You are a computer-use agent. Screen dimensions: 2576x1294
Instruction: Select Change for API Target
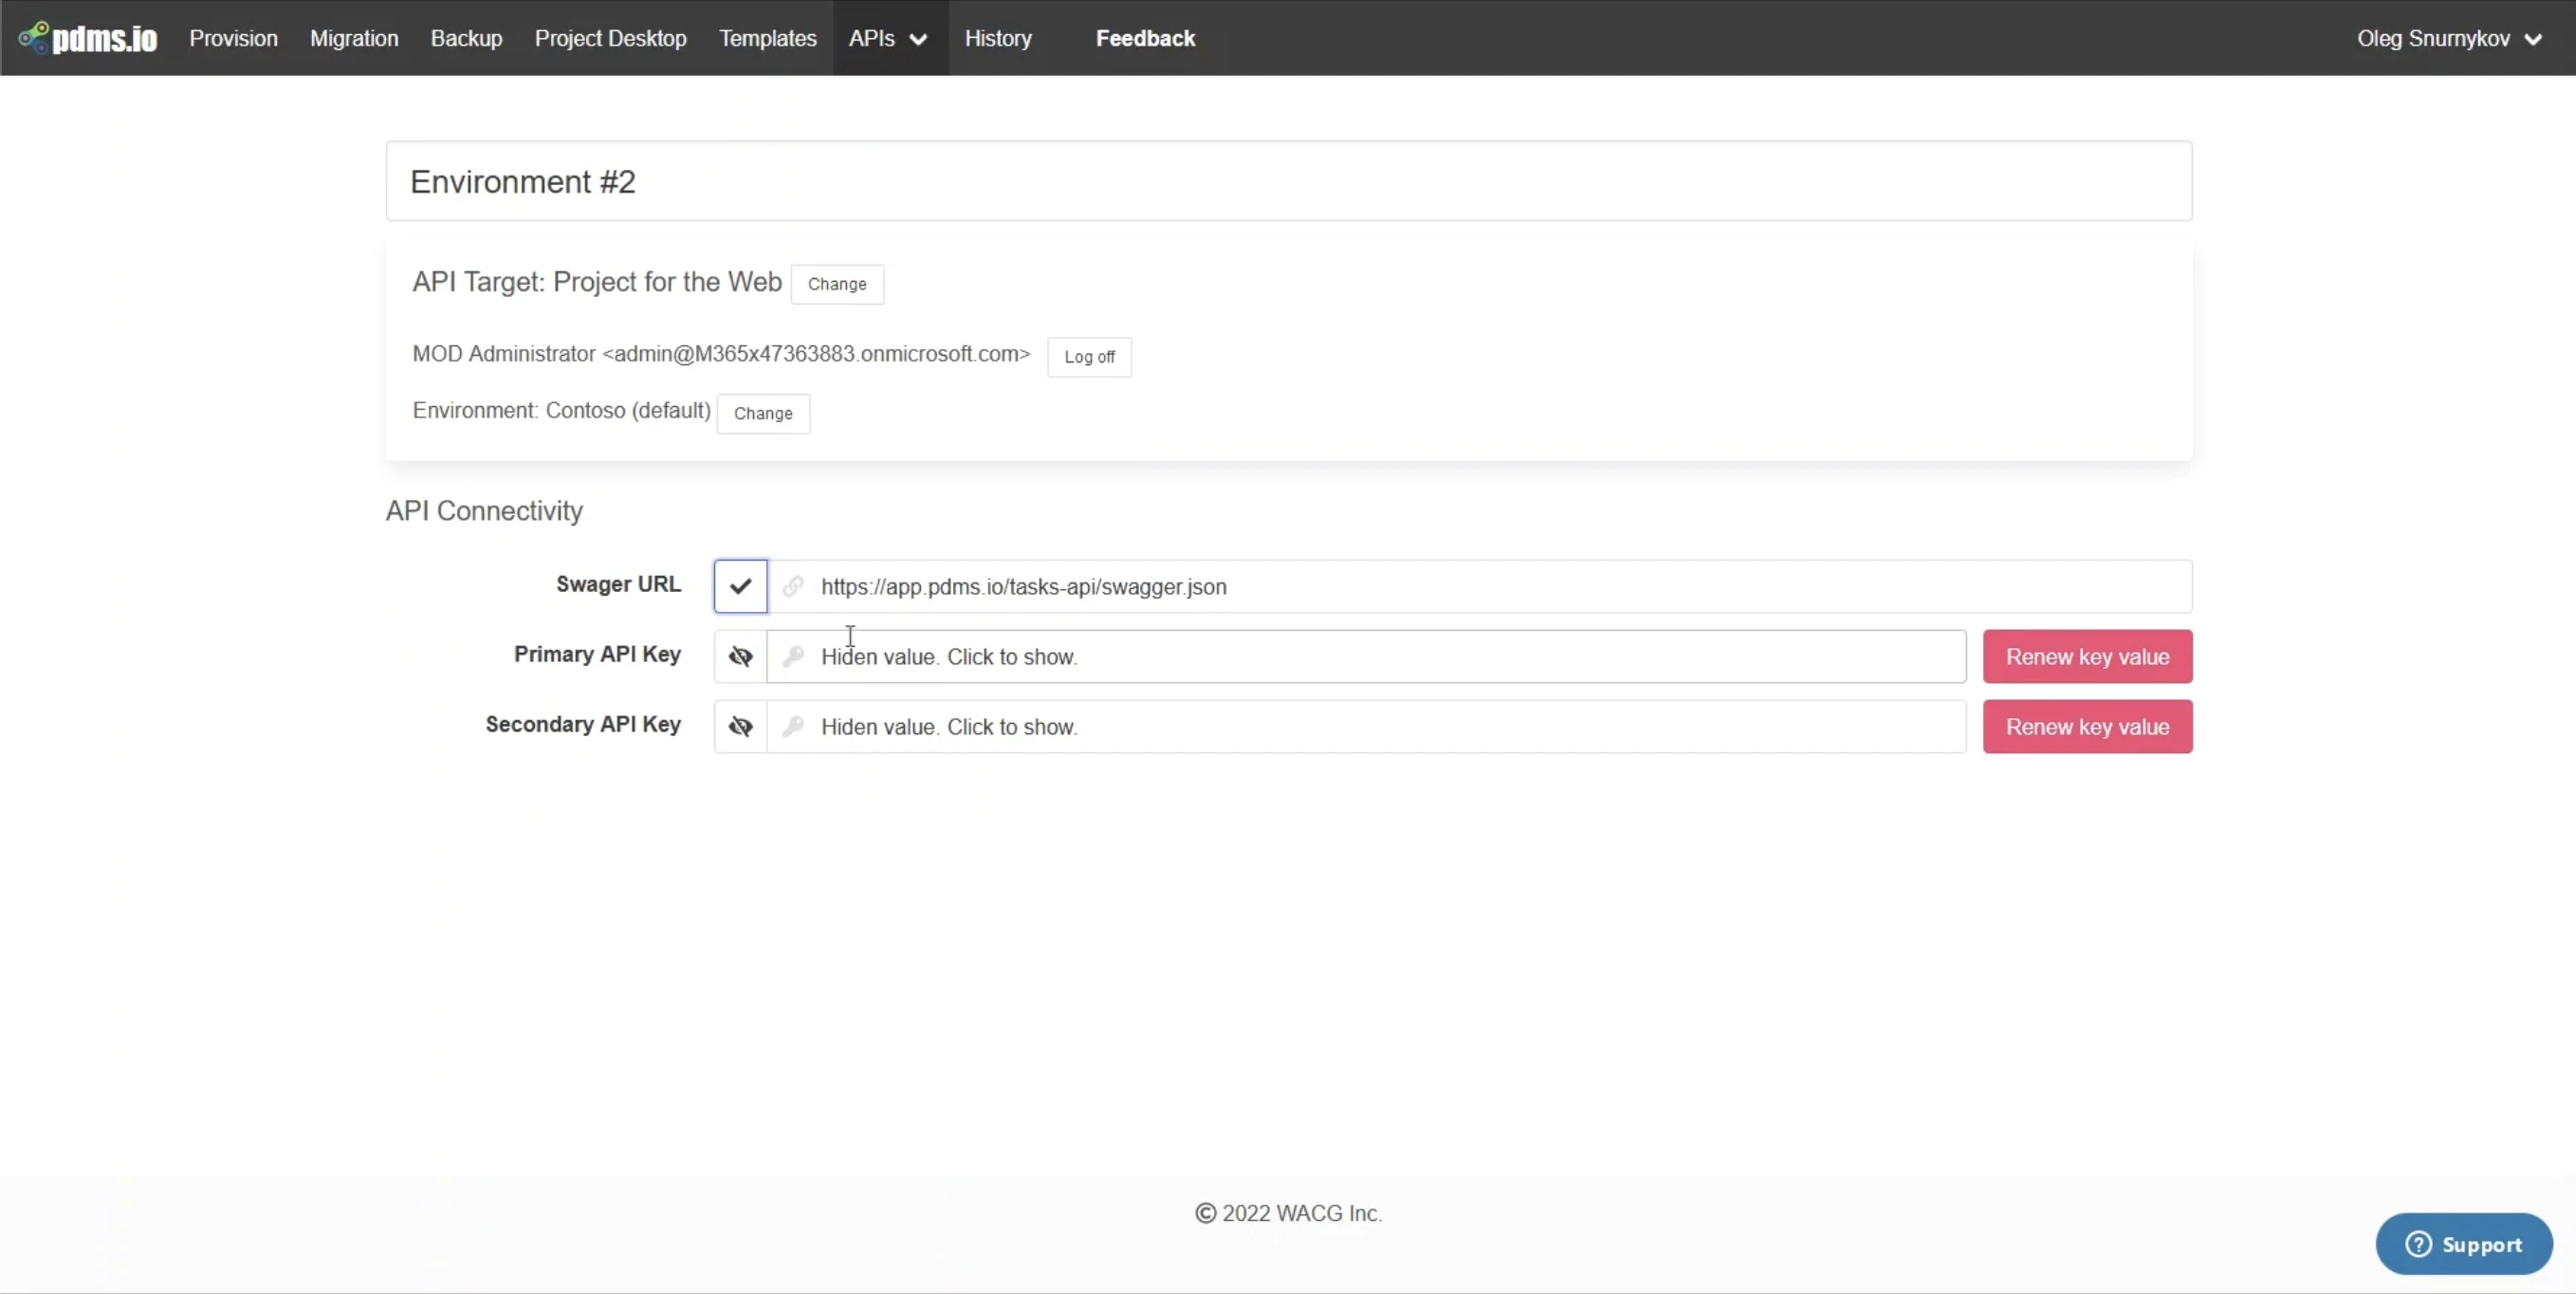pyautogui.click(x=835, y=283)
